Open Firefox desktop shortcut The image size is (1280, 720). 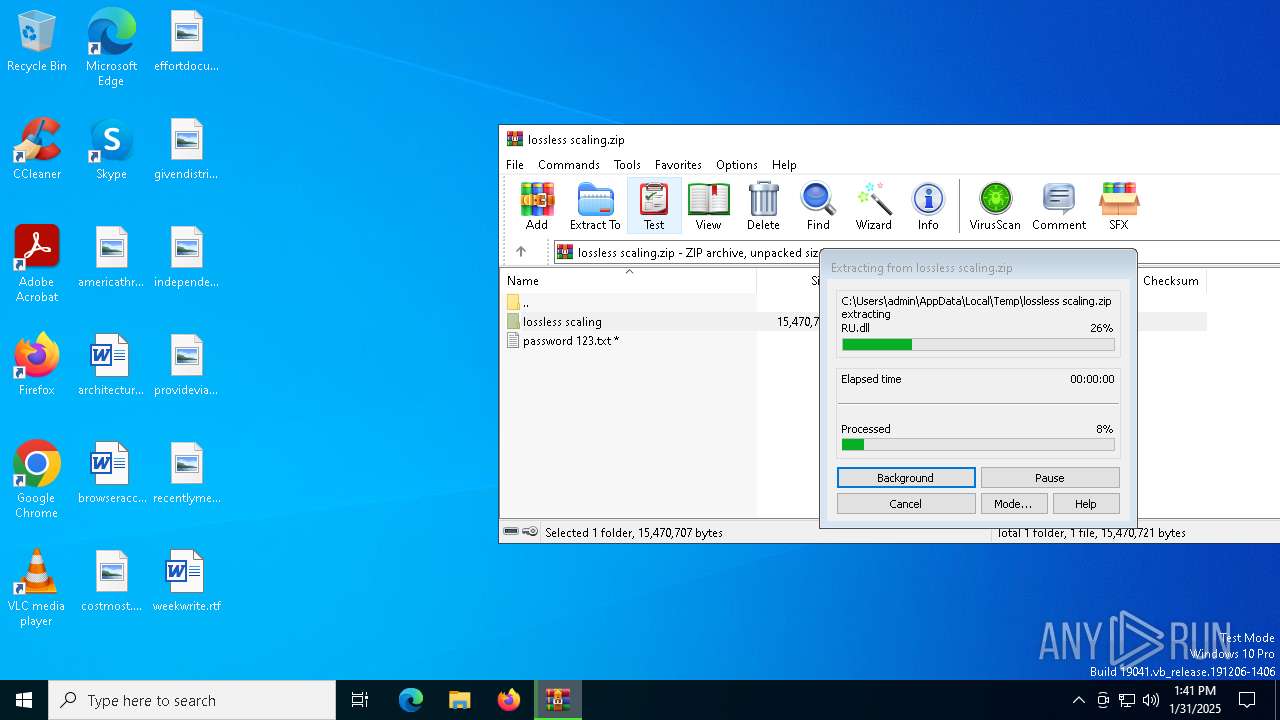tap(37, 365)
